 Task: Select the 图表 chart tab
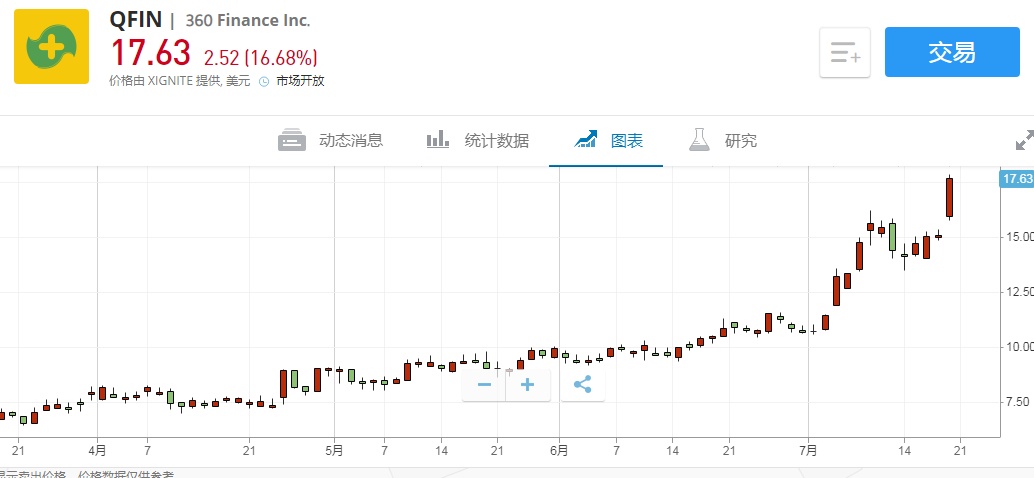click(608, 140)
